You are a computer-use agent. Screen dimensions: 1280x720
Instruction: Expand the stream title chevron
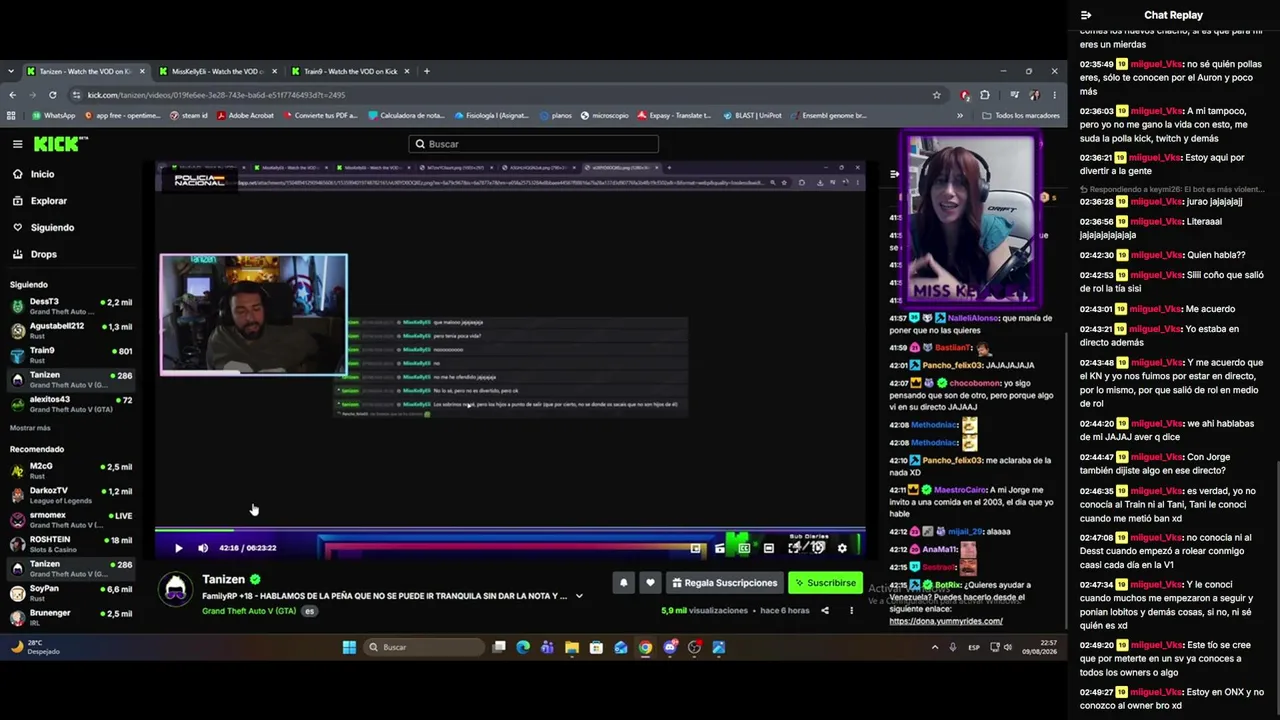pyautogui.click(x=578, y=596)
